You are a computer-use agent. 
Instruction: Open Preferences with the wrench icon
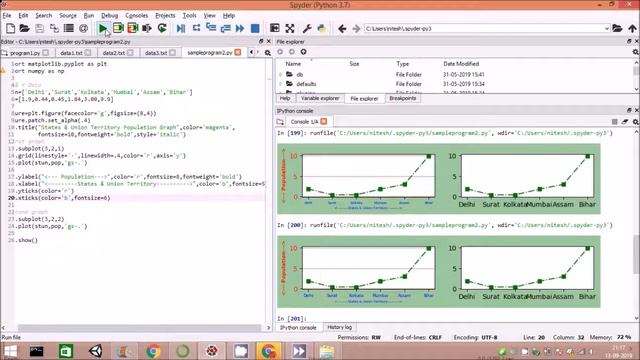pyautogui.click(x=307, y=28)
